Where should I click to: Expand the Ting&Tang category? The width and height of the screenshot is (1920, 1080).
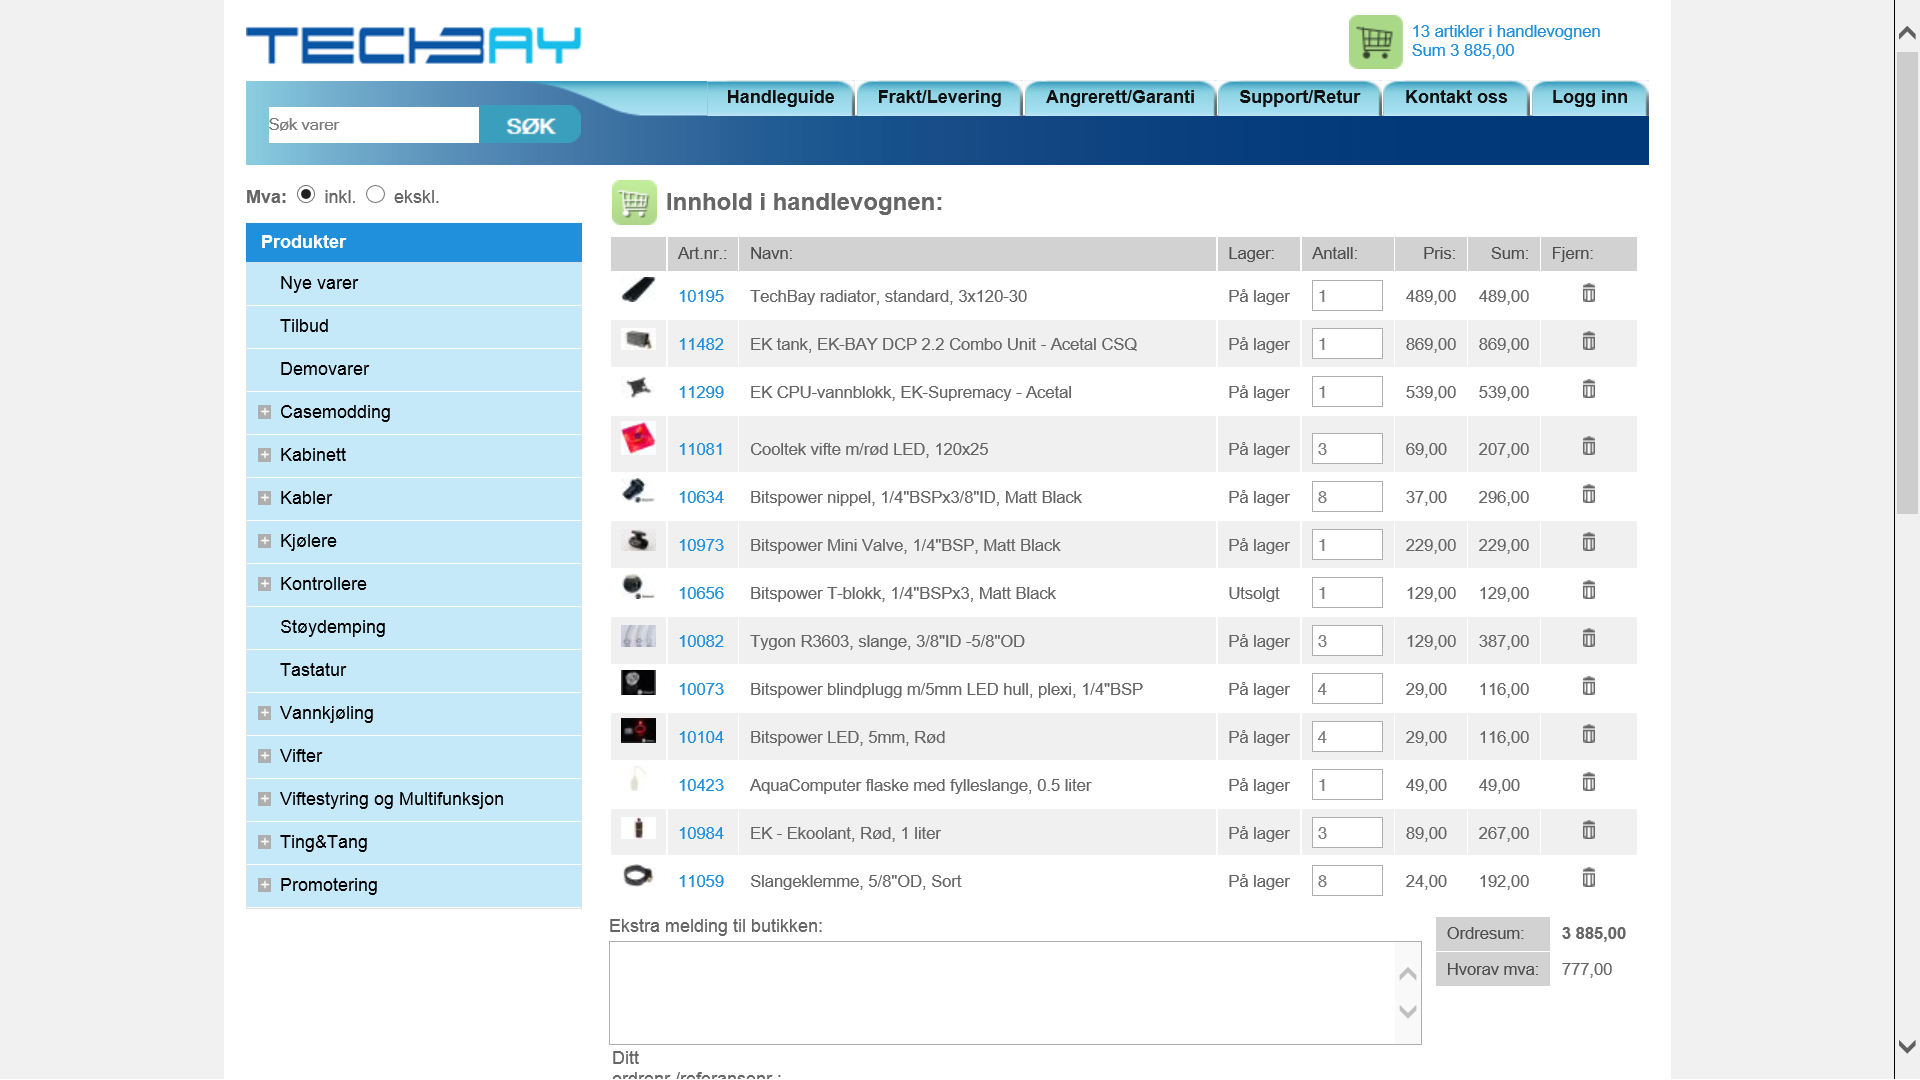[x=265, y=842]
